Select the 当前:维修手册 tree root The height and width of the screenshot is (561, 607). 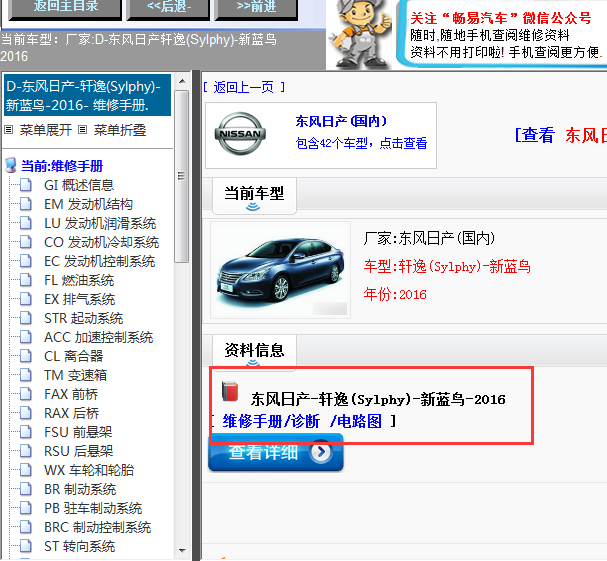pos(62,166)
